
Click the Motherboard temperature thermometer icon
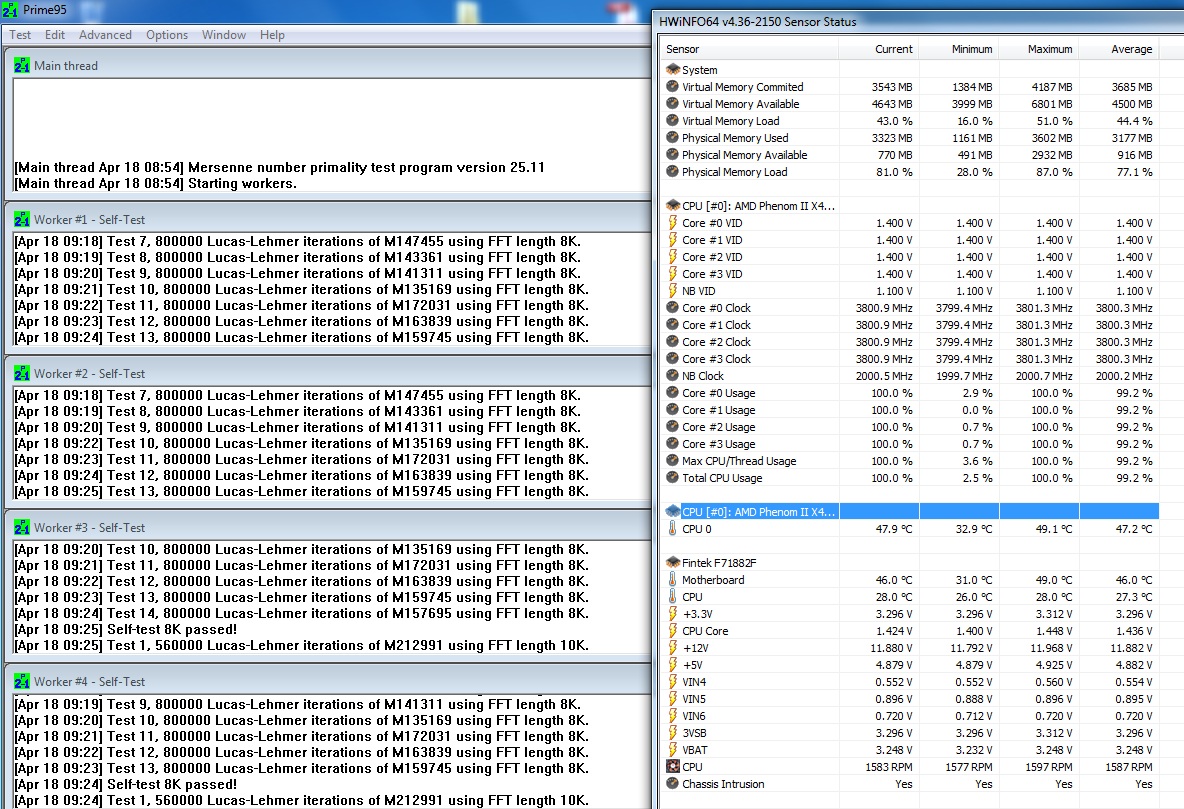tap(673, 579)
